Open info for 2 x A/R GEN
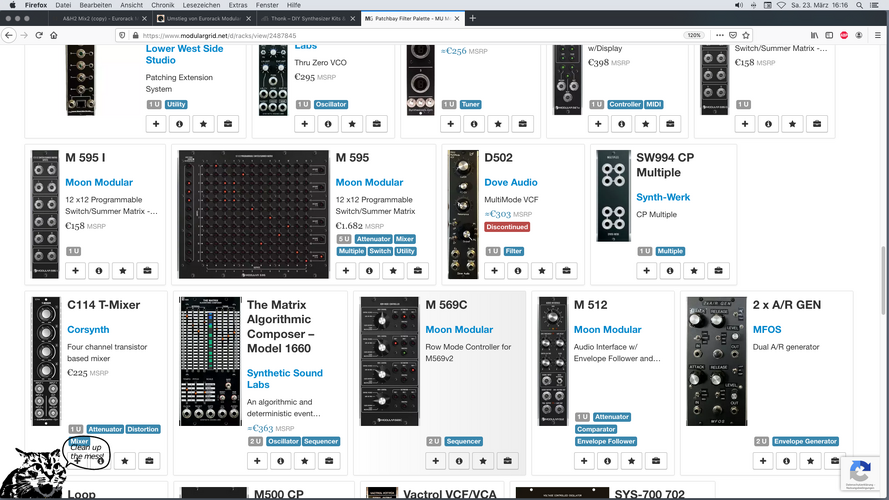Image resolution: width=889 pixels, height=500 pixels. point(786,461)
